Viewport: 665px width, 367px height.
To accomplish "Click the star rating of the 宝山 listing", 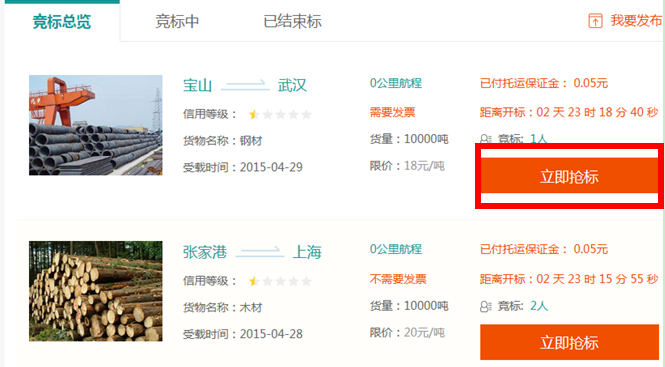I will (280, 115).
